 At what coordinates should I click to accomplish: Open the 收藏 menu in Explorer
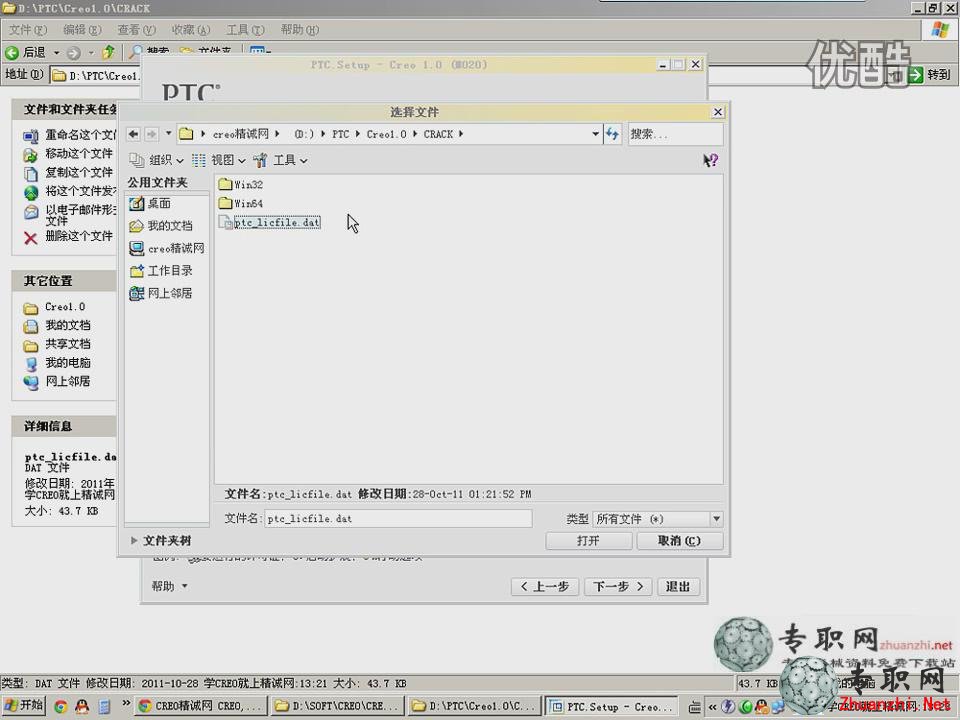click(x=190, y=30)
